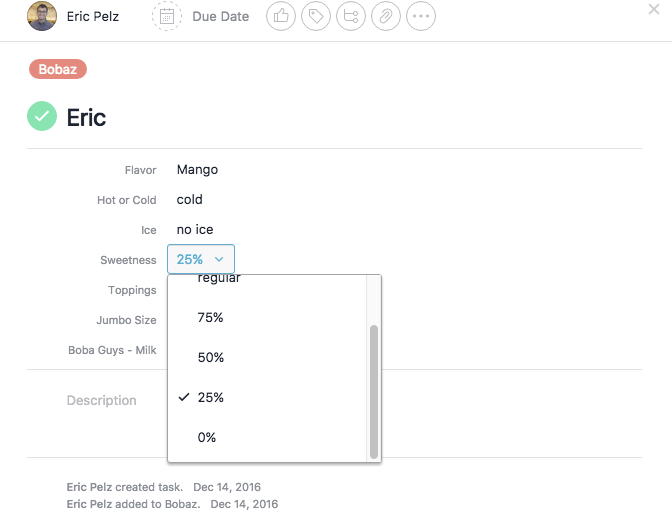Open the more actions ellipsis menu
This screenshot has width=672, height=527.
[421, 16]
